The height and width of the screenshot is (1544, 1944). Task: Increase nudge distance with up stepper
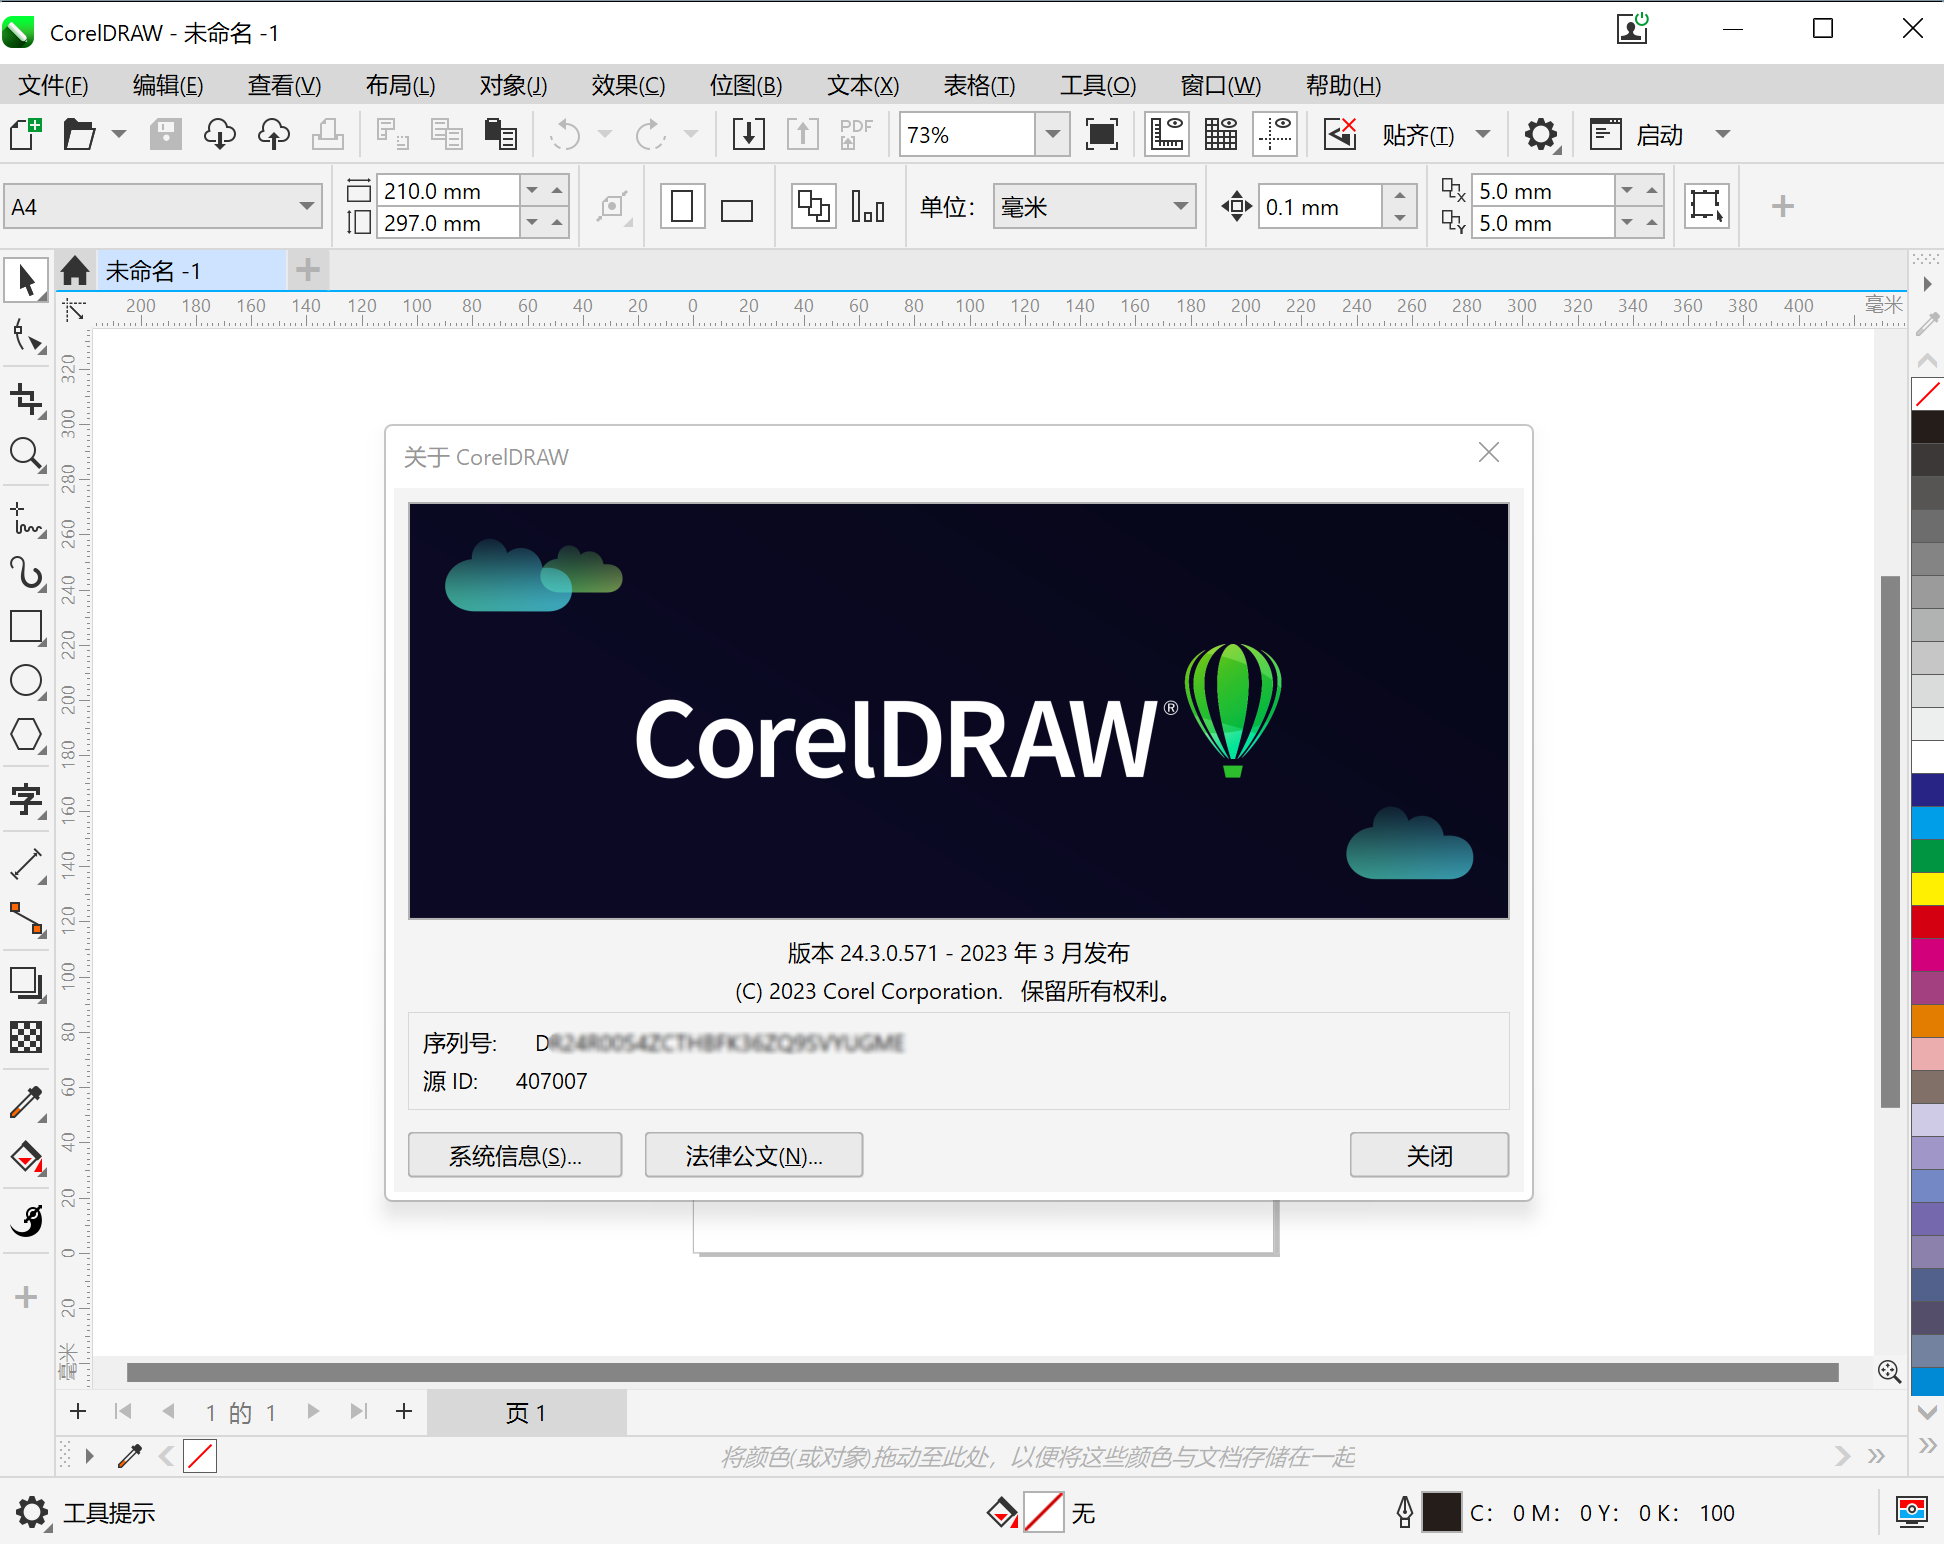1400,195
